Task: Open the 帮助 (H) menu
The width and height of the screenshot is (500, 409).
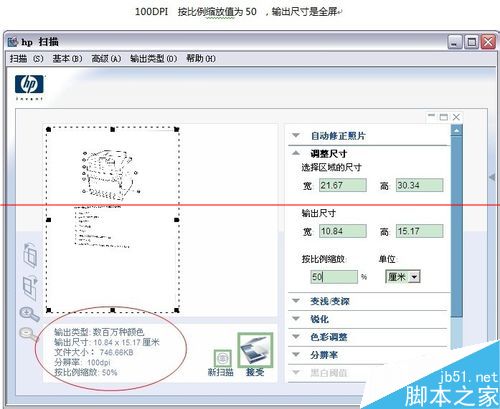Action: click(201, 59)
